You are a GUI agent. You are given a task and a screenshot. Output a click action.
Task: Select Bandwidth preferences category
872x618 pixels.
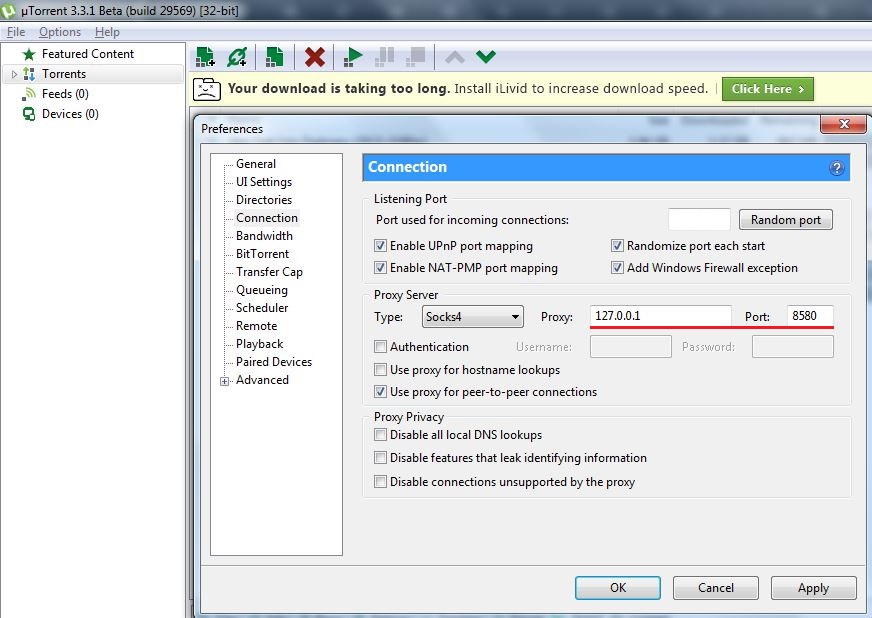(x=264, y=236)
